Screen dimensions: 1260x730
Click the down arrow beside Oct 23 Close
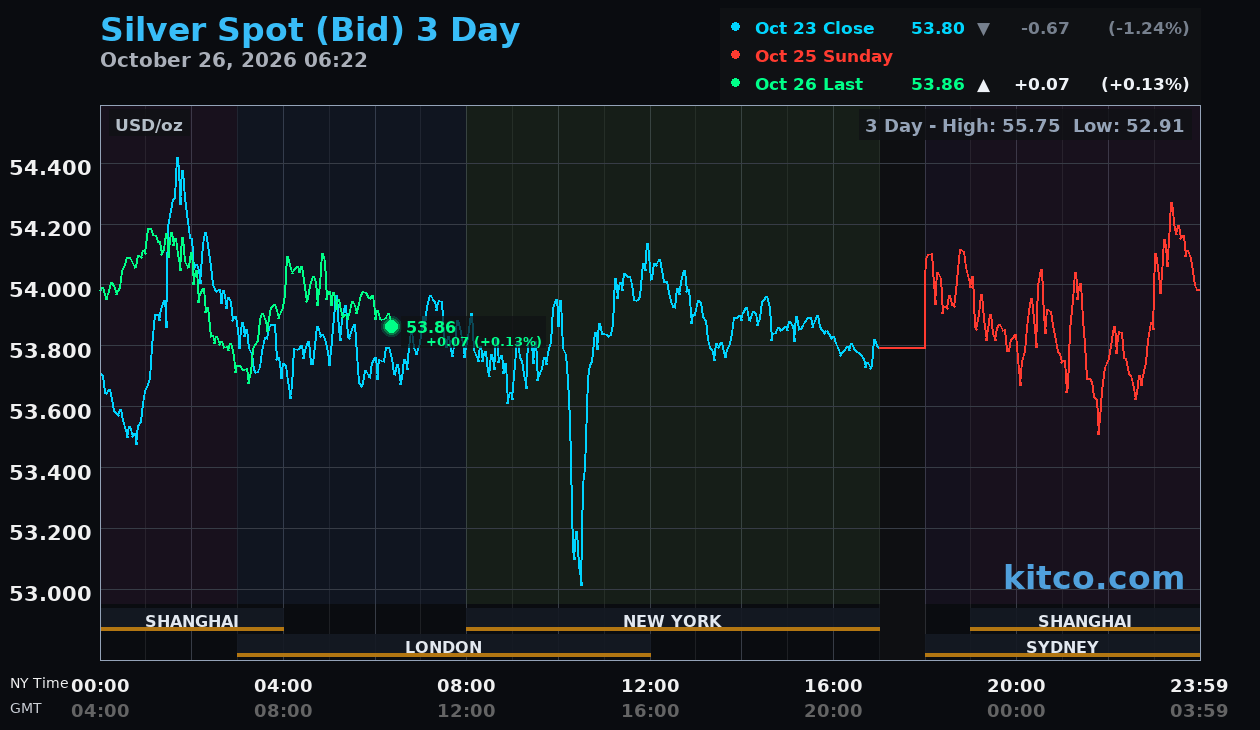[983, 29]
